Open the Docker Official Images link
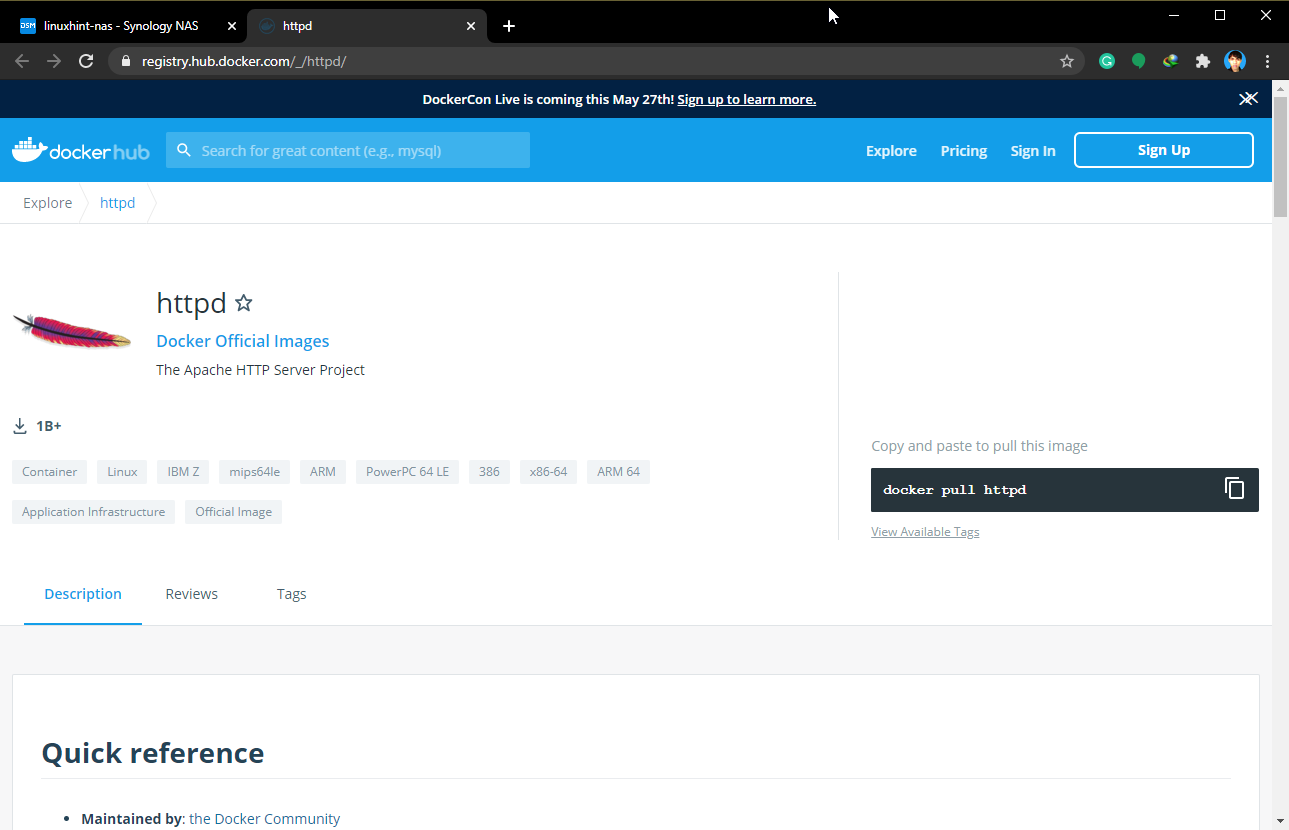1289x830 pixels. pyautogui.click(x=243, y=341)
